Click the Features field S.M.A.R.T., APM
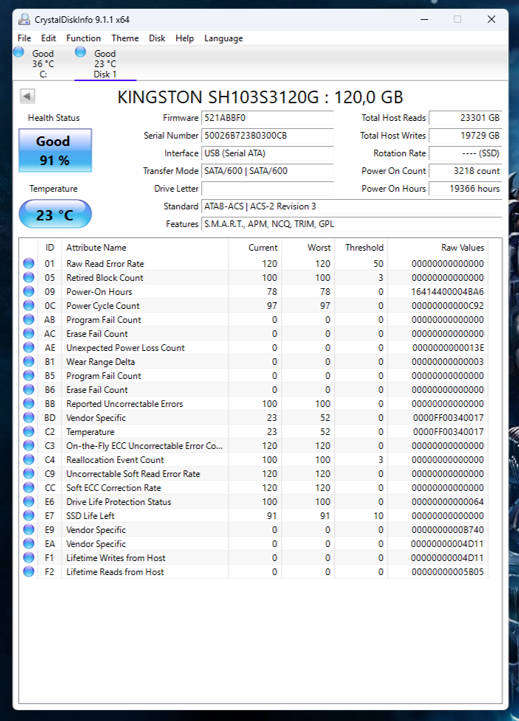Viewport: 519px width, 721px height. (x=352, y=224)
